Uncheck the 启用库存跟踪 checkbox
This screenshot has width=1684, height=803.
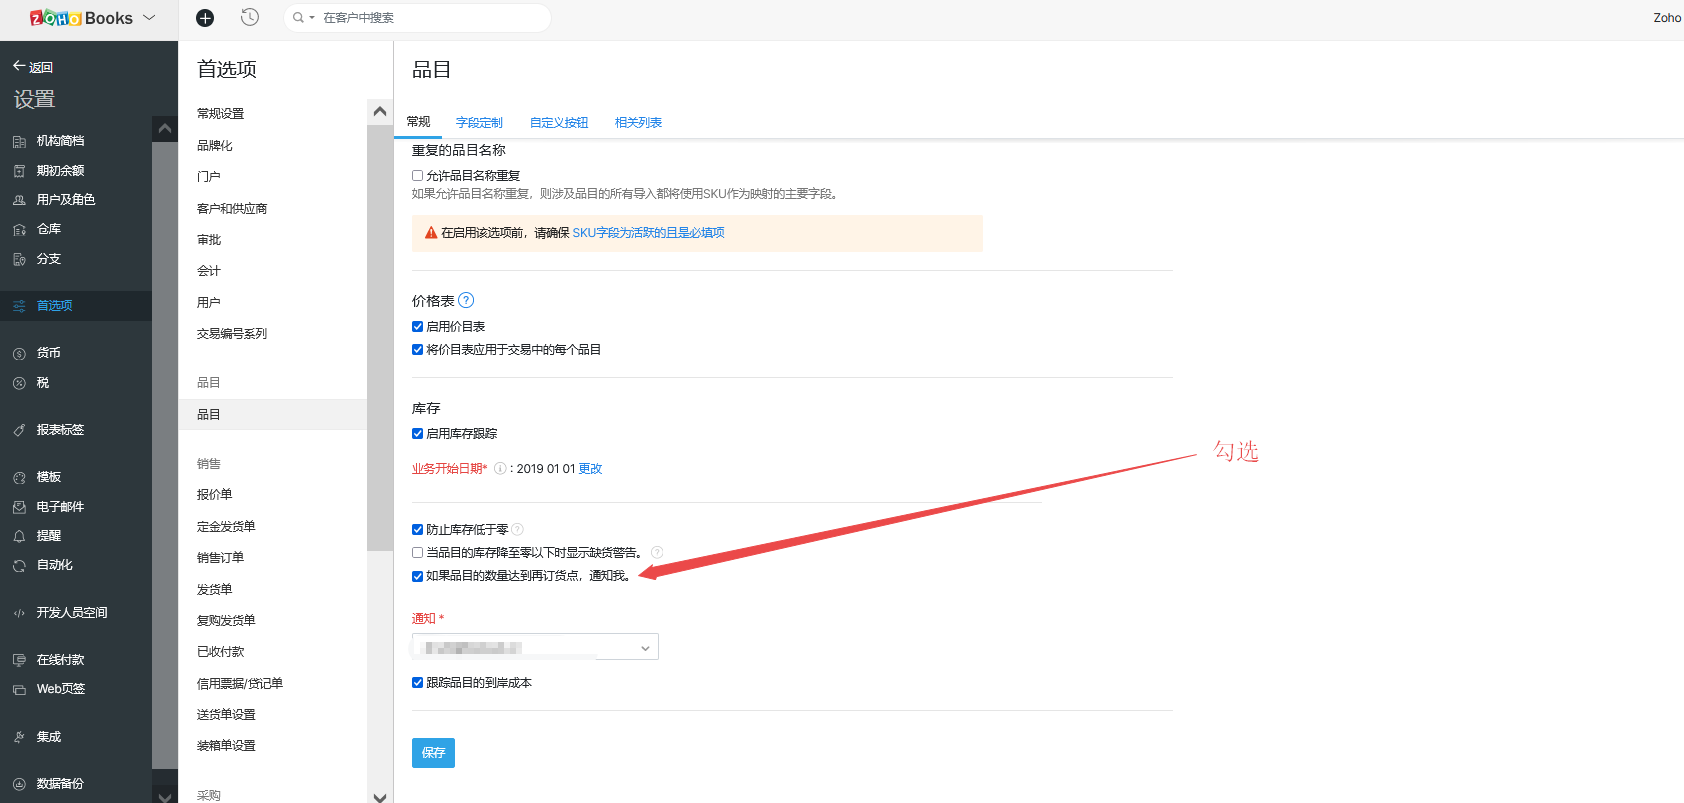[x=418, y=434]
